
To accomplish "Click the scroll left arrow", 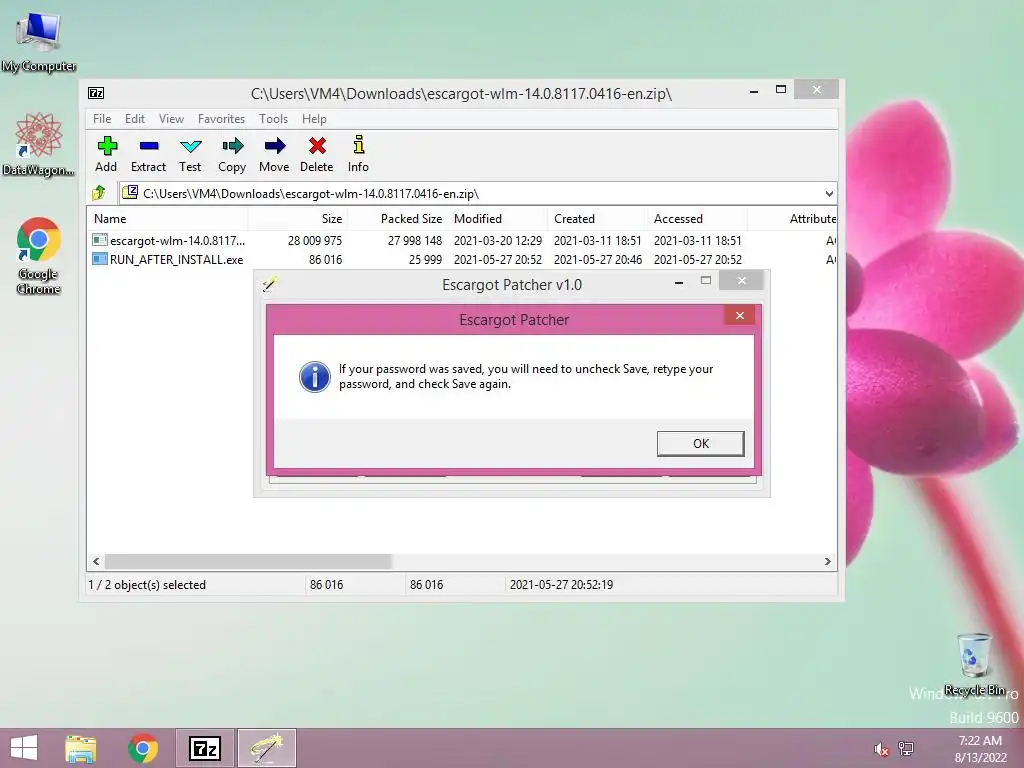I will click(97, 561).
